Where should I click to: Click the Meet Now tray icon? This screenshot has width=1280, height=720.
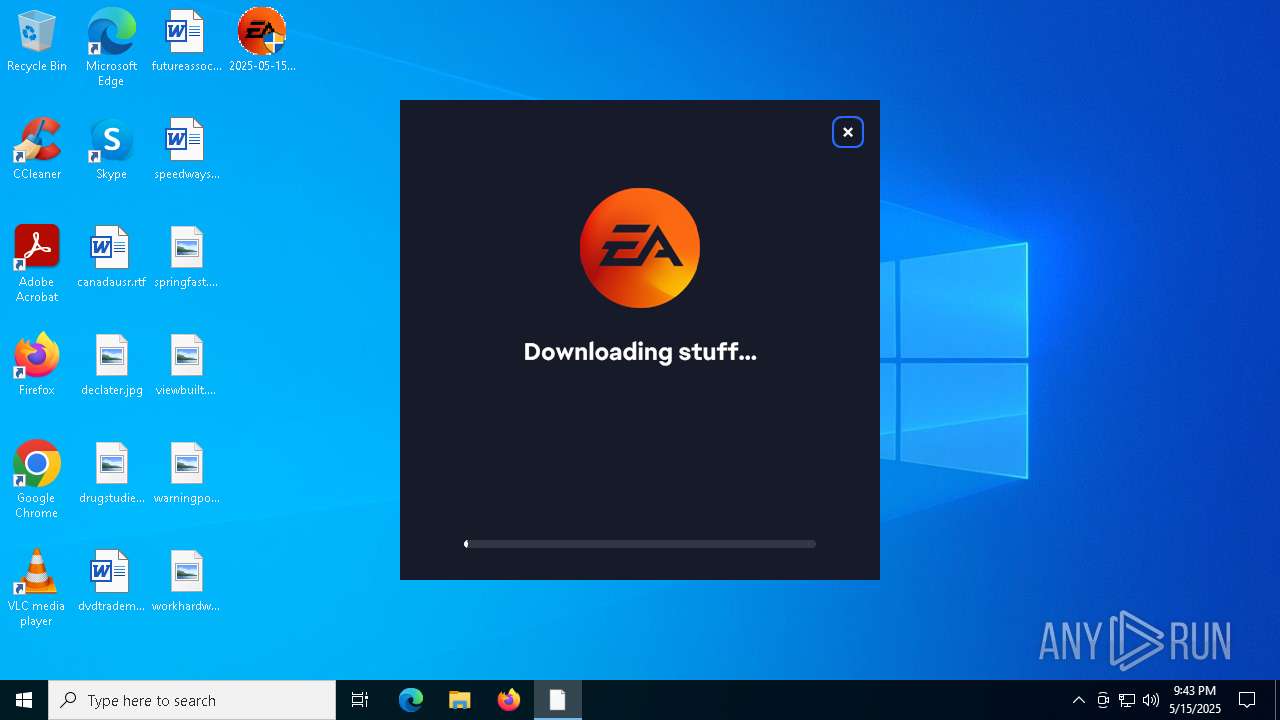click(1103, 700)
